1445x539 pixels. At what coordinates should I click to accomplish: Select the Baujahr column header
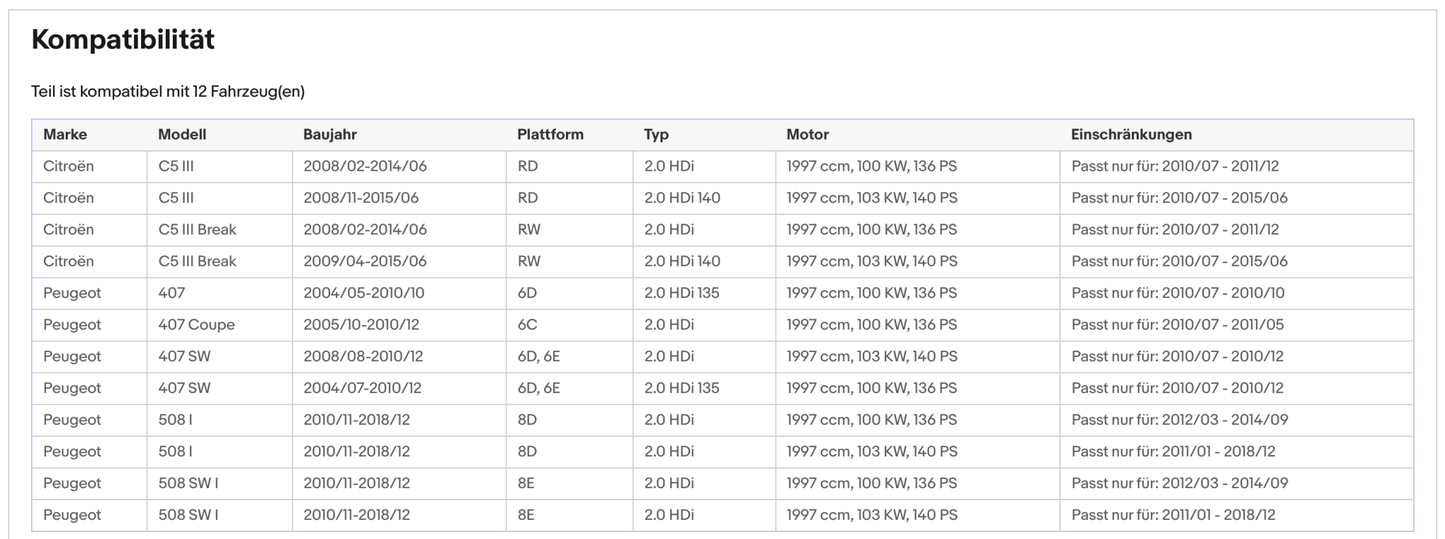pos(330,134)
